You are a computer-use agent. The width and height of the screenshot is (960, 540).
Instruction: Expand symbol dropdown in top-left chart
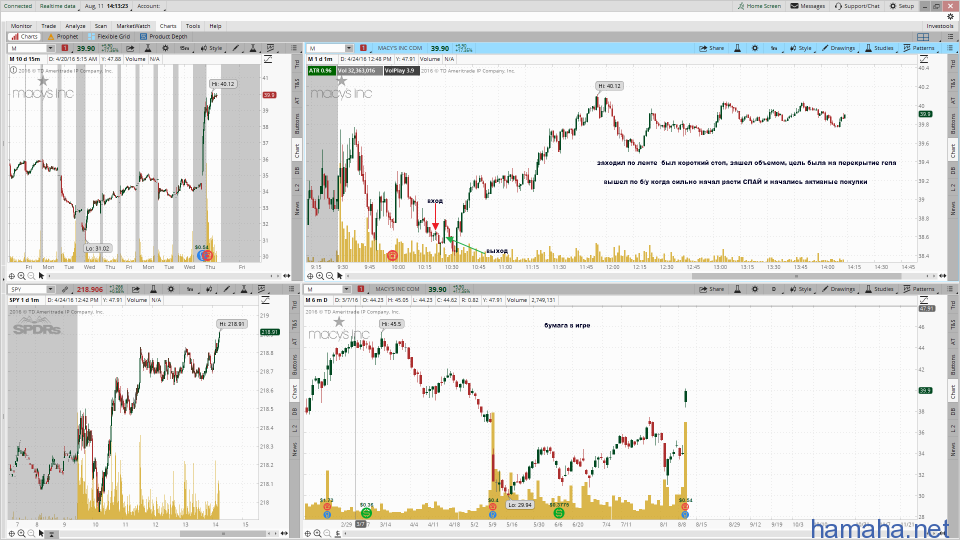[50, 48]
